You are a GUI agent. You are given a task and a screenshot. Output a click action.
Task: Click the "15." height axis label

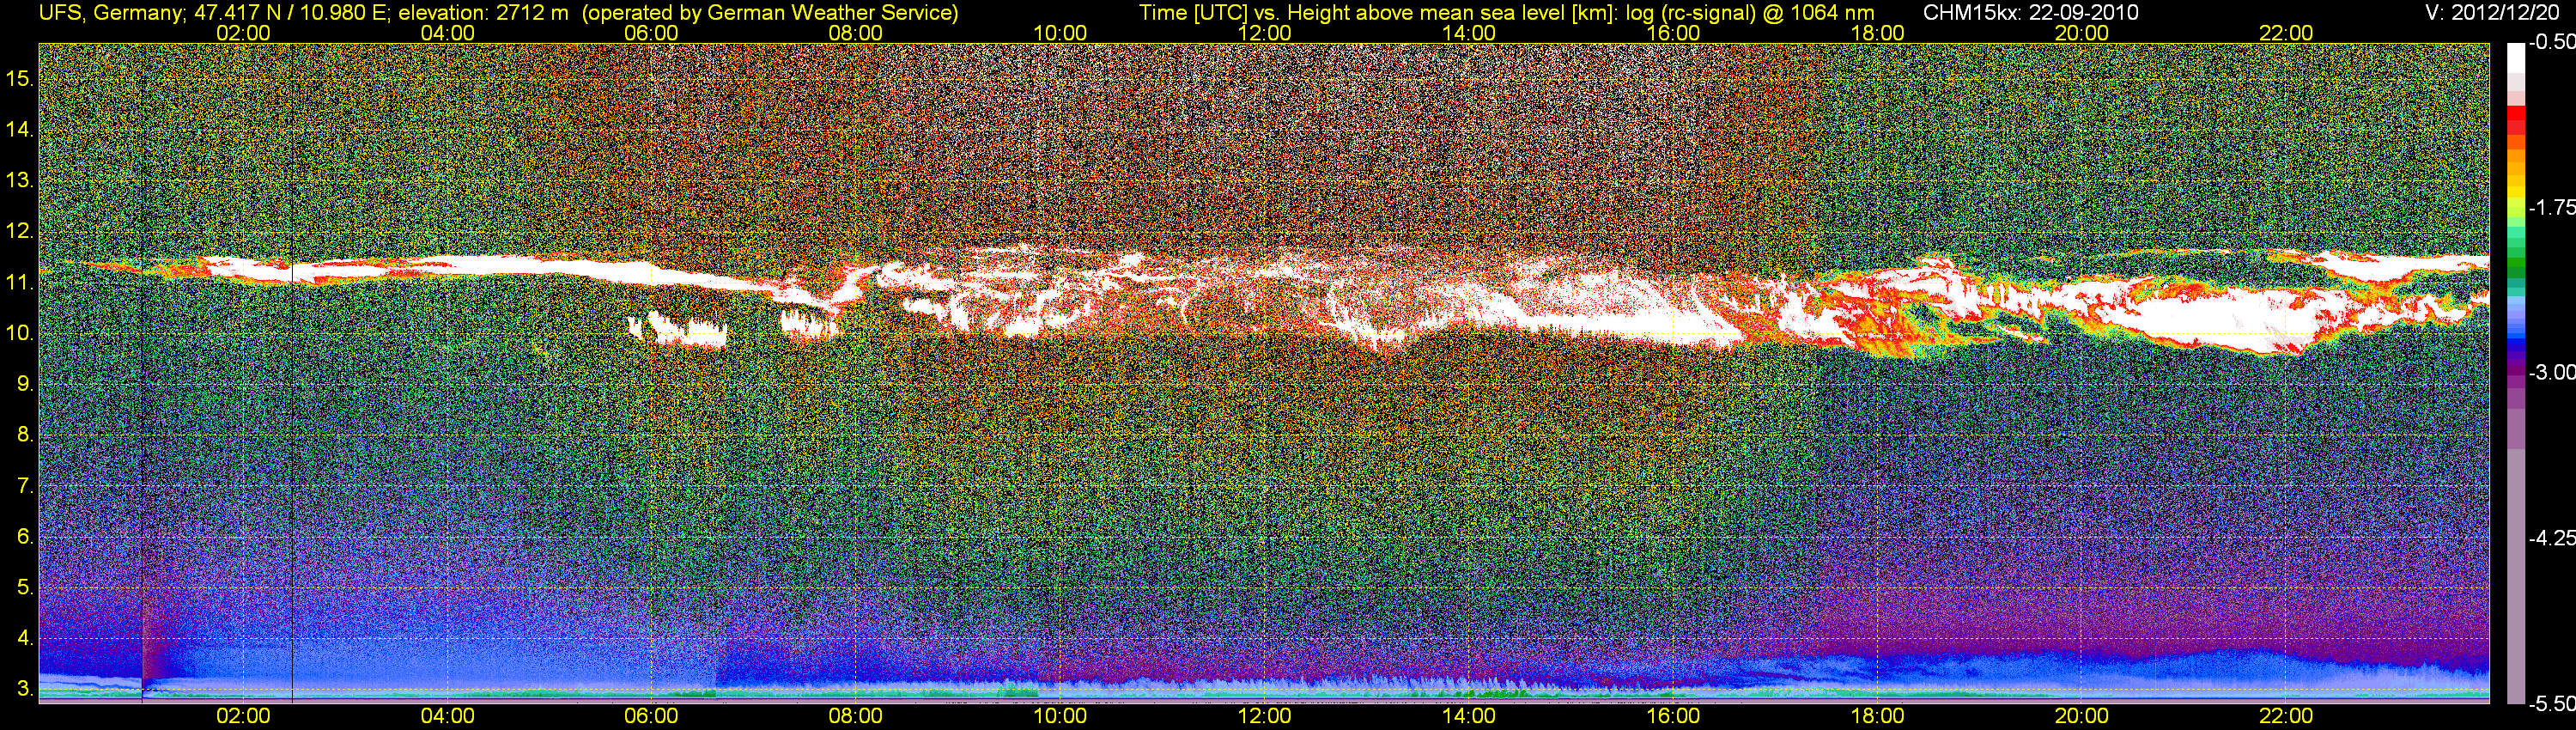point(20,78)
